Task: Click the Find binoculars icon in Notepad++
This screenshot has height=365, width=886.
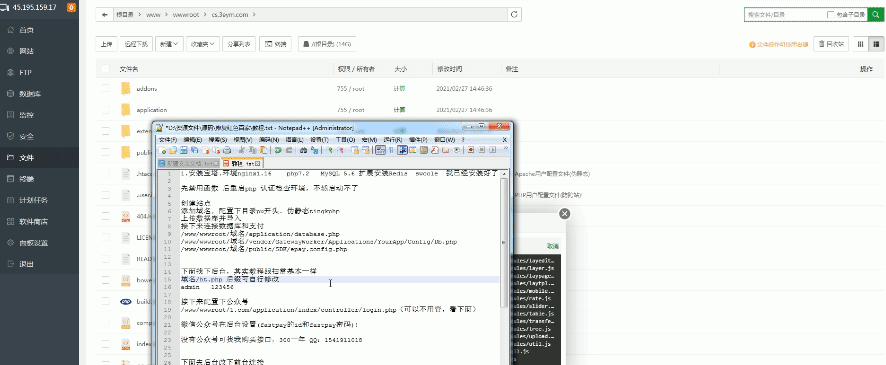Action: point(303,150)
